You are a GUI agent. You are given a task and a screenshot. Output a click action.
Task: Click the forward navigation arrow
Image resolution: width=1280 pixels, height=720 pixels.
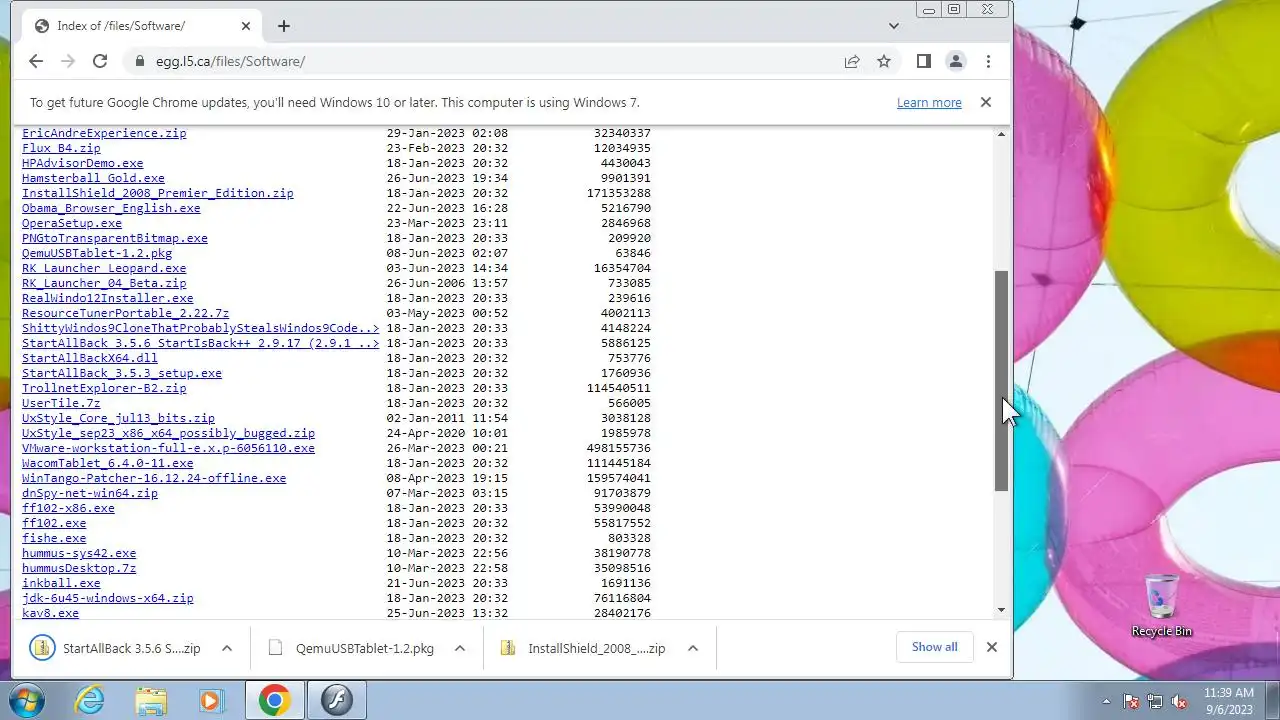68,61
